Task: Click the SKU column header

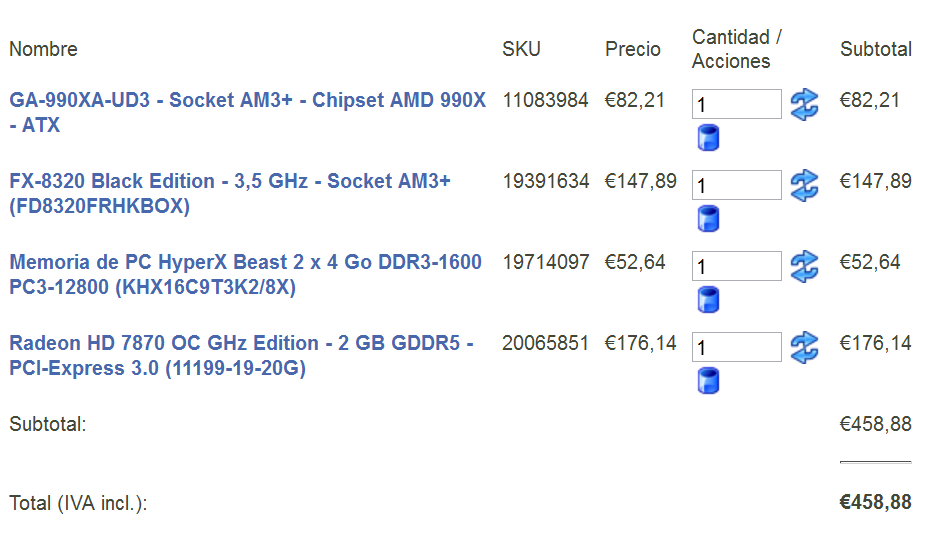Action: click(x=521, y=49)
